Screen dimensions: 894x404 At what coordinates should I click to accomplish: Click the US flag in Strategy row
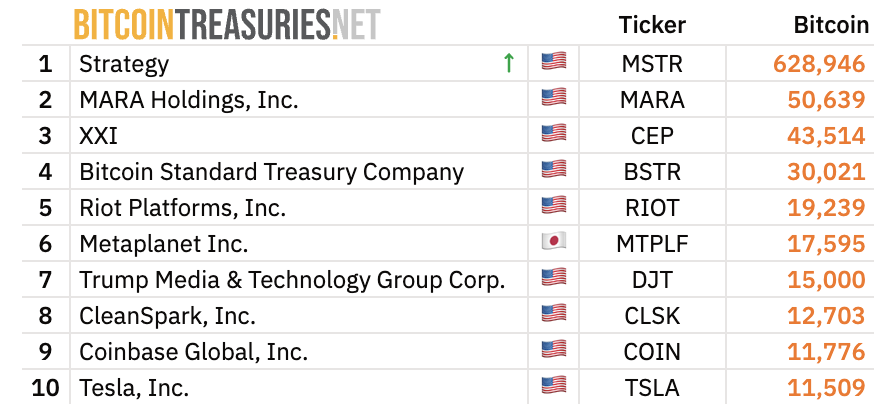(x=553, y=63)
